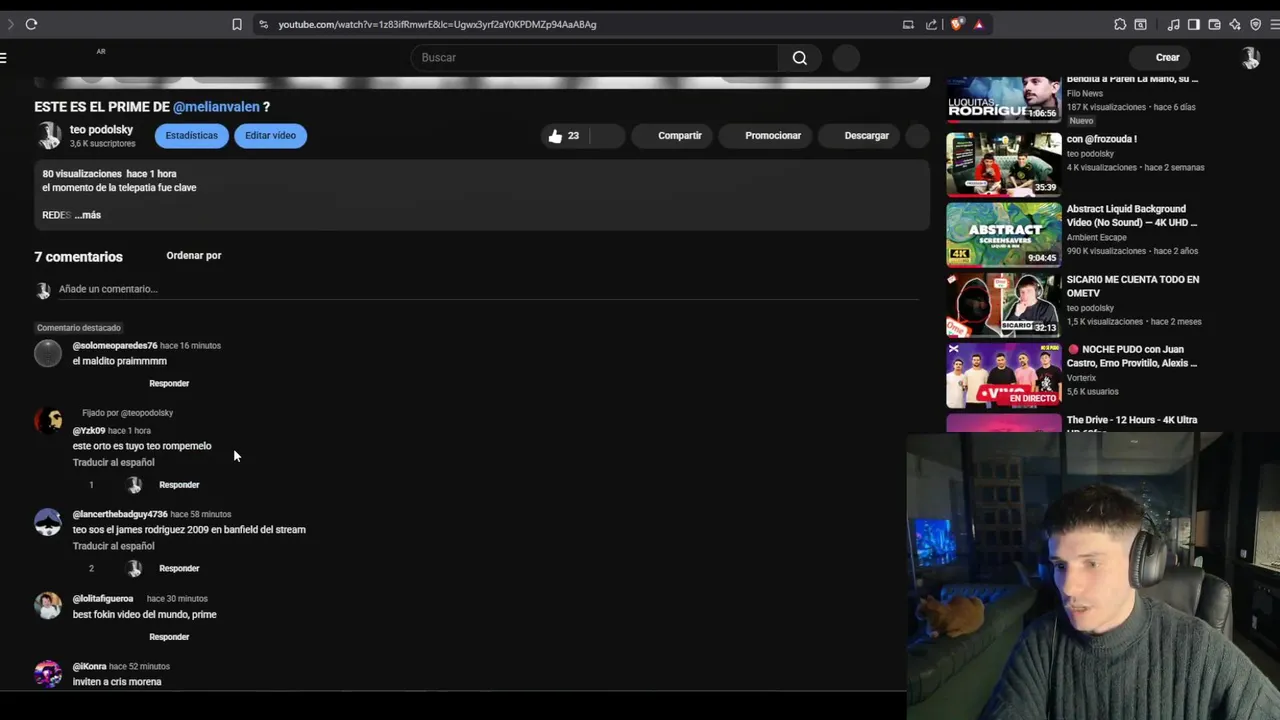Viewport: 1280px width, 720px height.
Task: Open the 'Bendita a Paren La Mano' recommended title
Action: click(1132, 79)
